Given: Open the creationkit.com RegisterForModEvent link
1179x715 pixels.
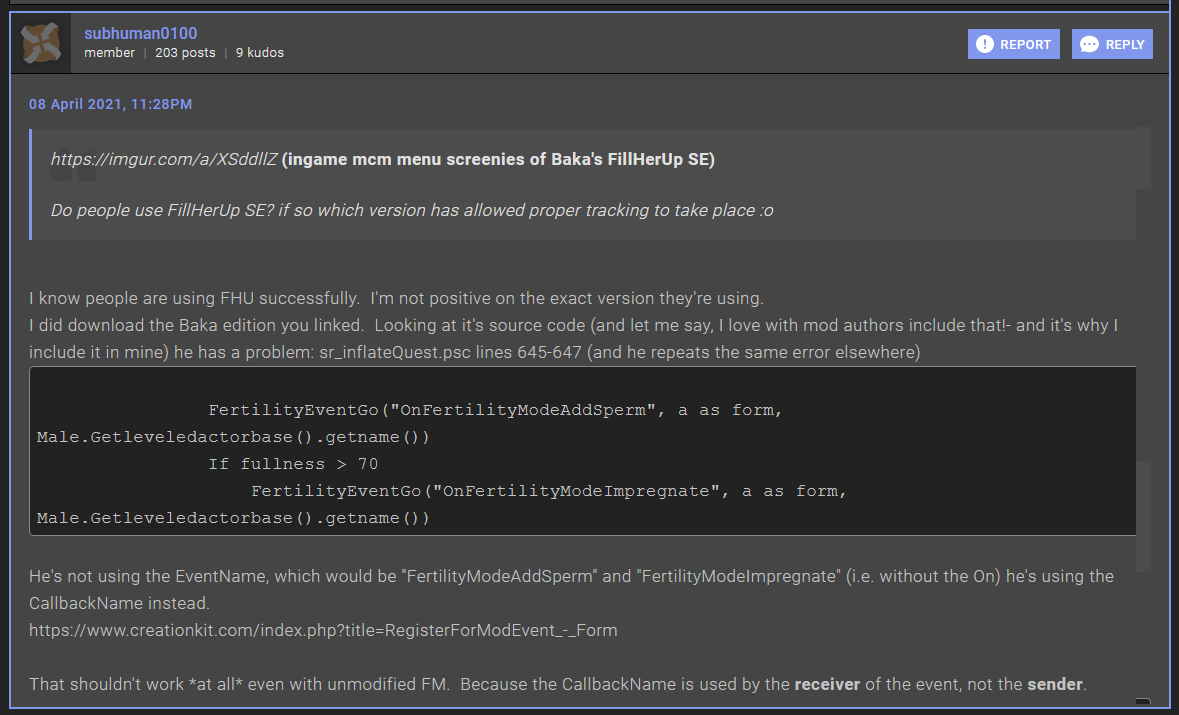Looking at the screenshot, I should pyautogui.click(x=323, y=630).
